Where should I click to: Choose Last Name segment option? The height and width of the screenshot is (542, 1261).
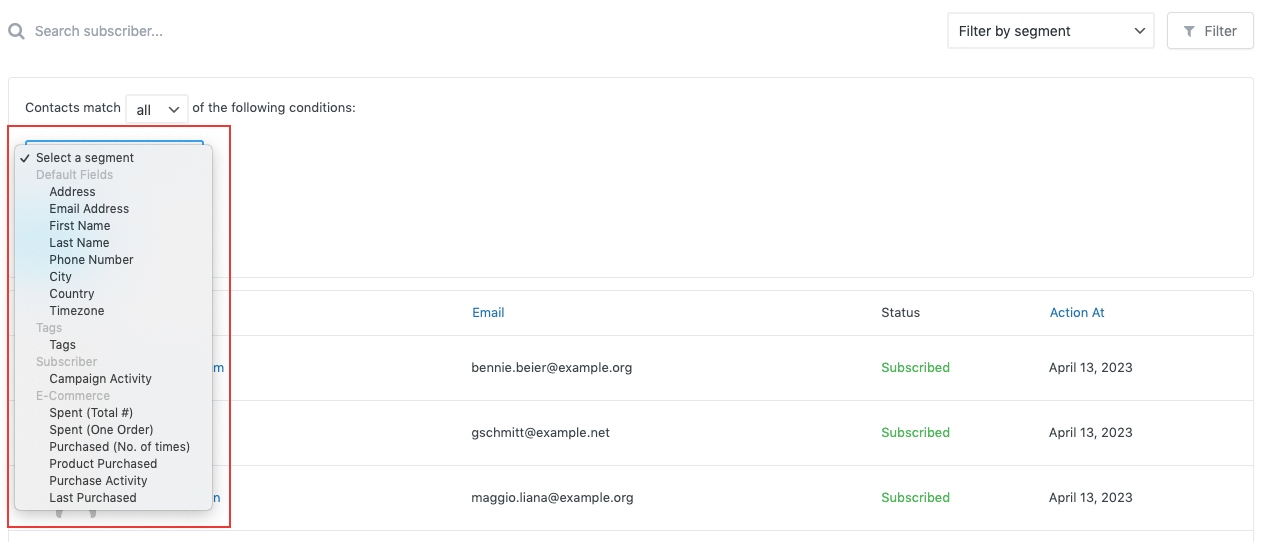[79, 243]
